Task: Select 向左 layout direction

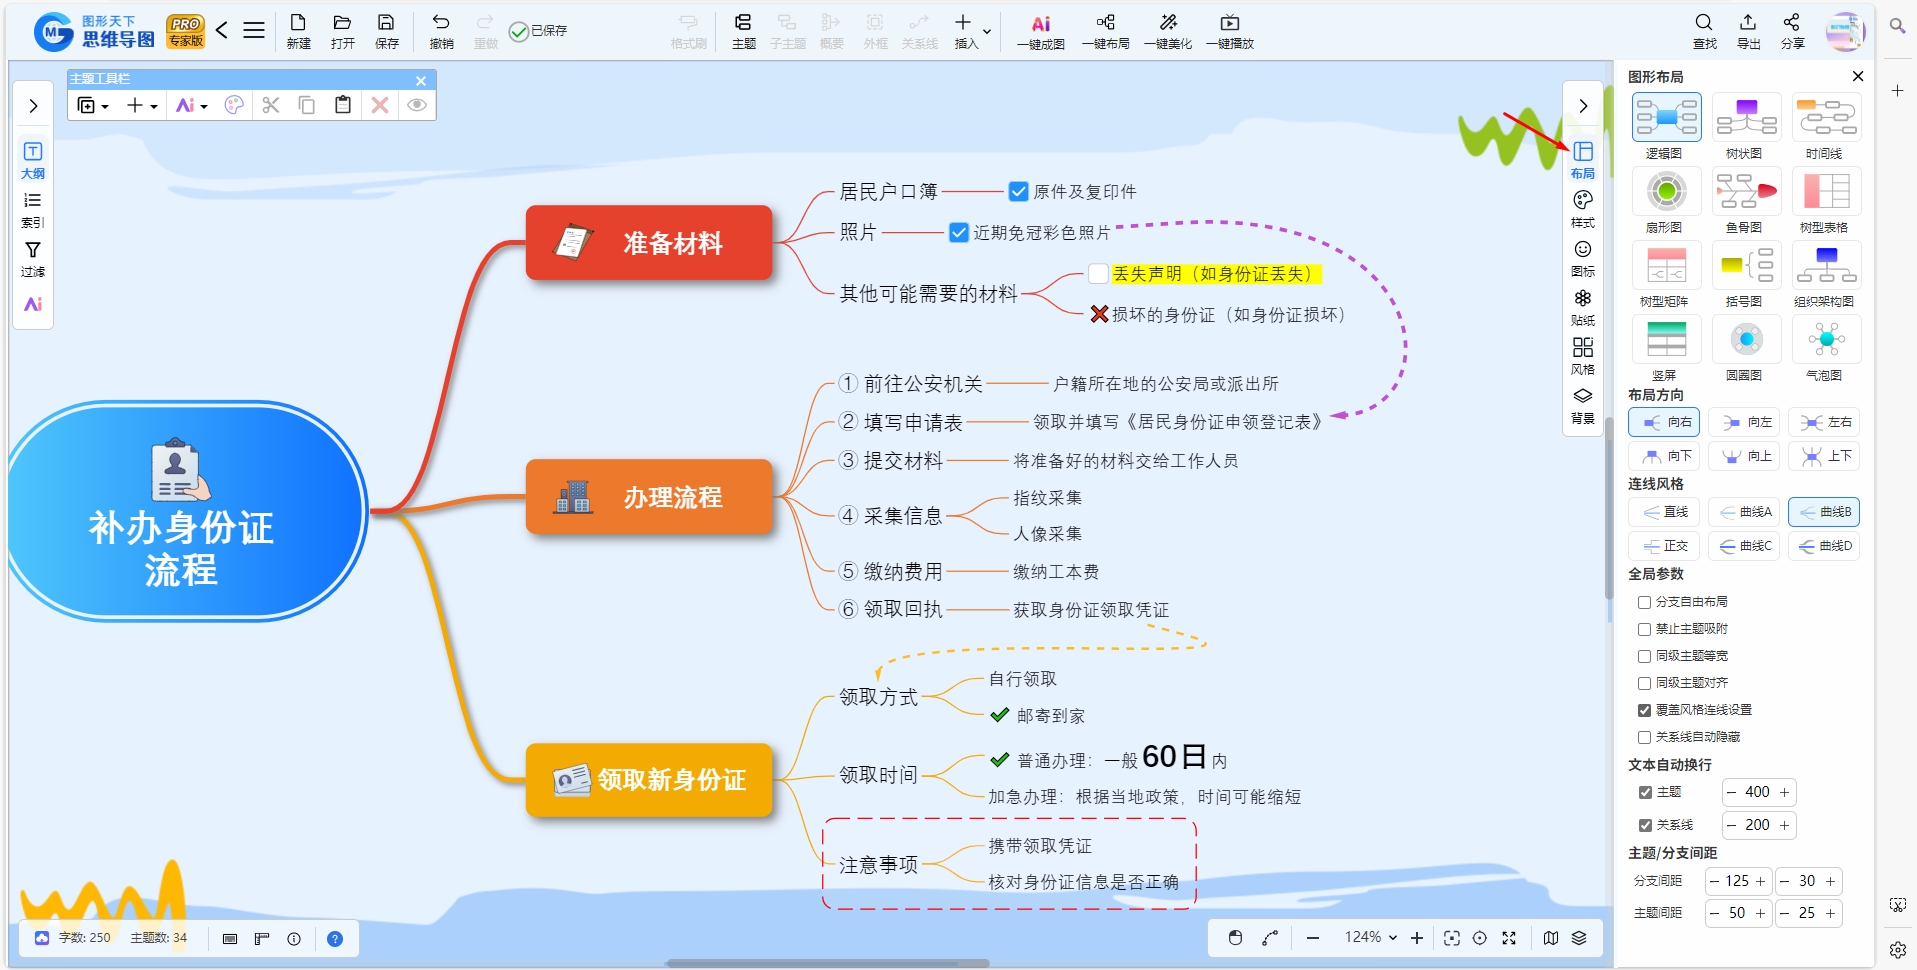Action: tap(1744, 422)
